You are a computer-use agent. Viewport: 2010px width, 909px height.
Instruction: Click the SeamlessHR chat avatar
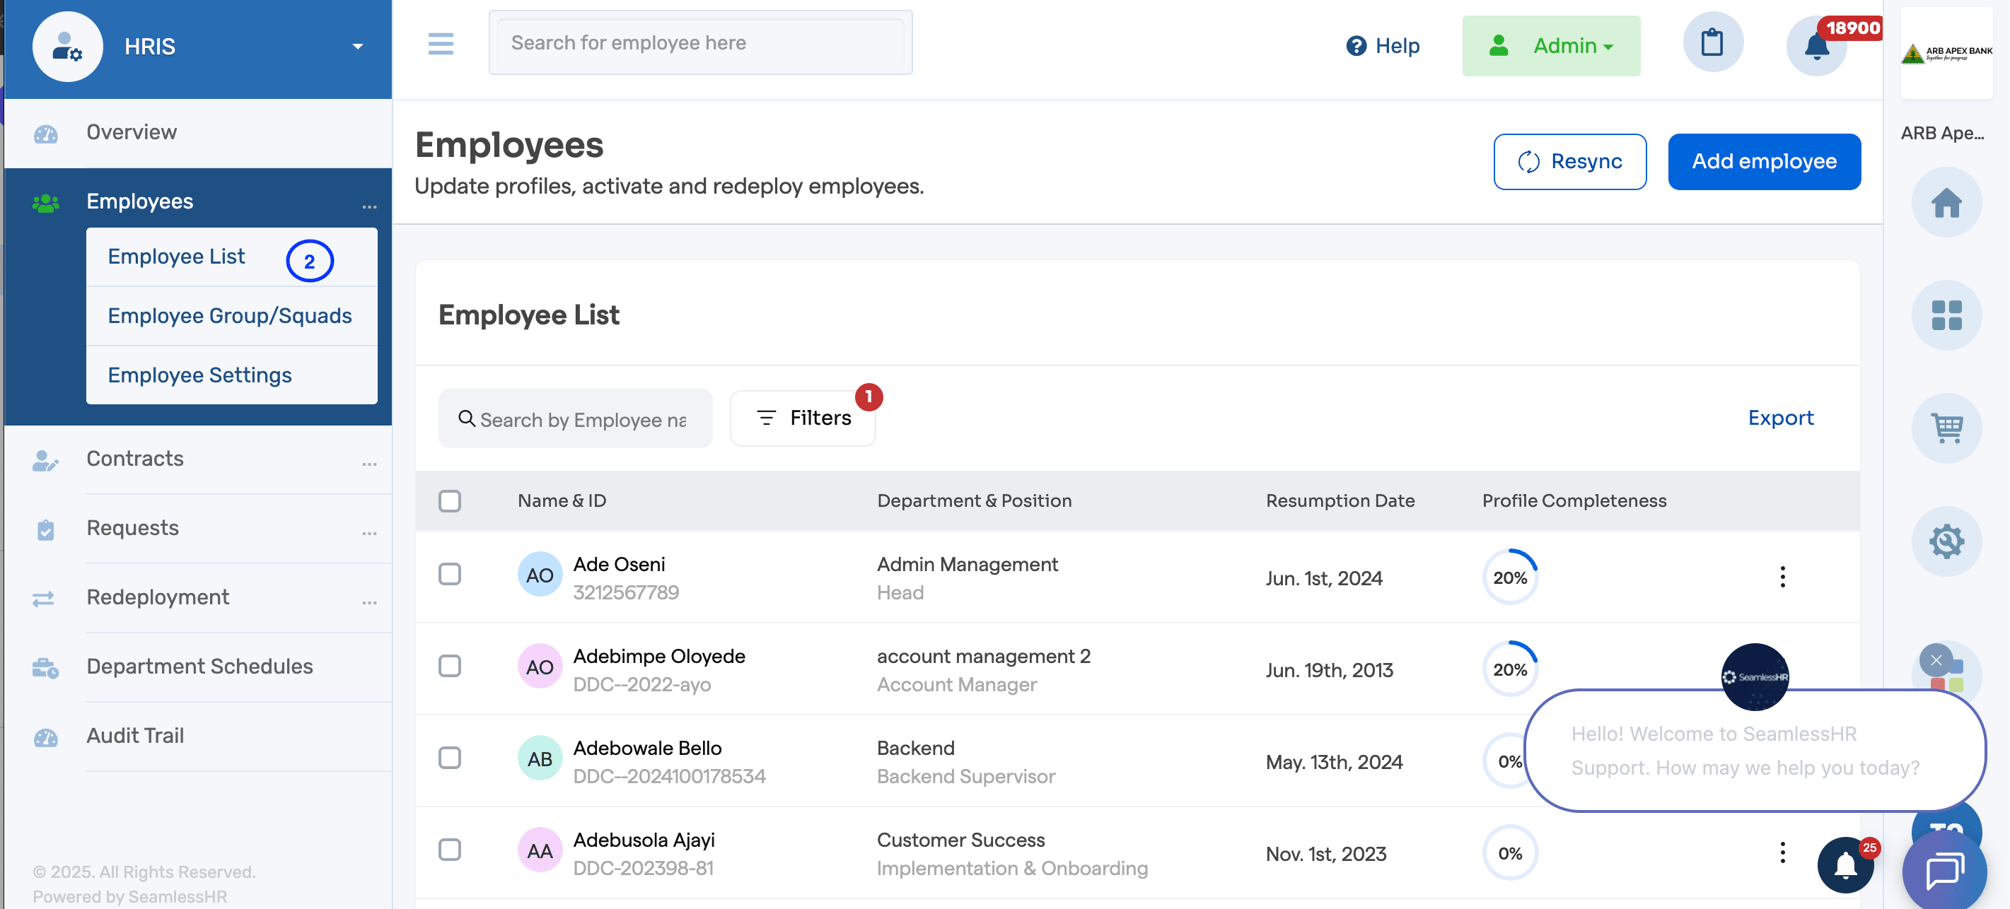point(1755,677)
